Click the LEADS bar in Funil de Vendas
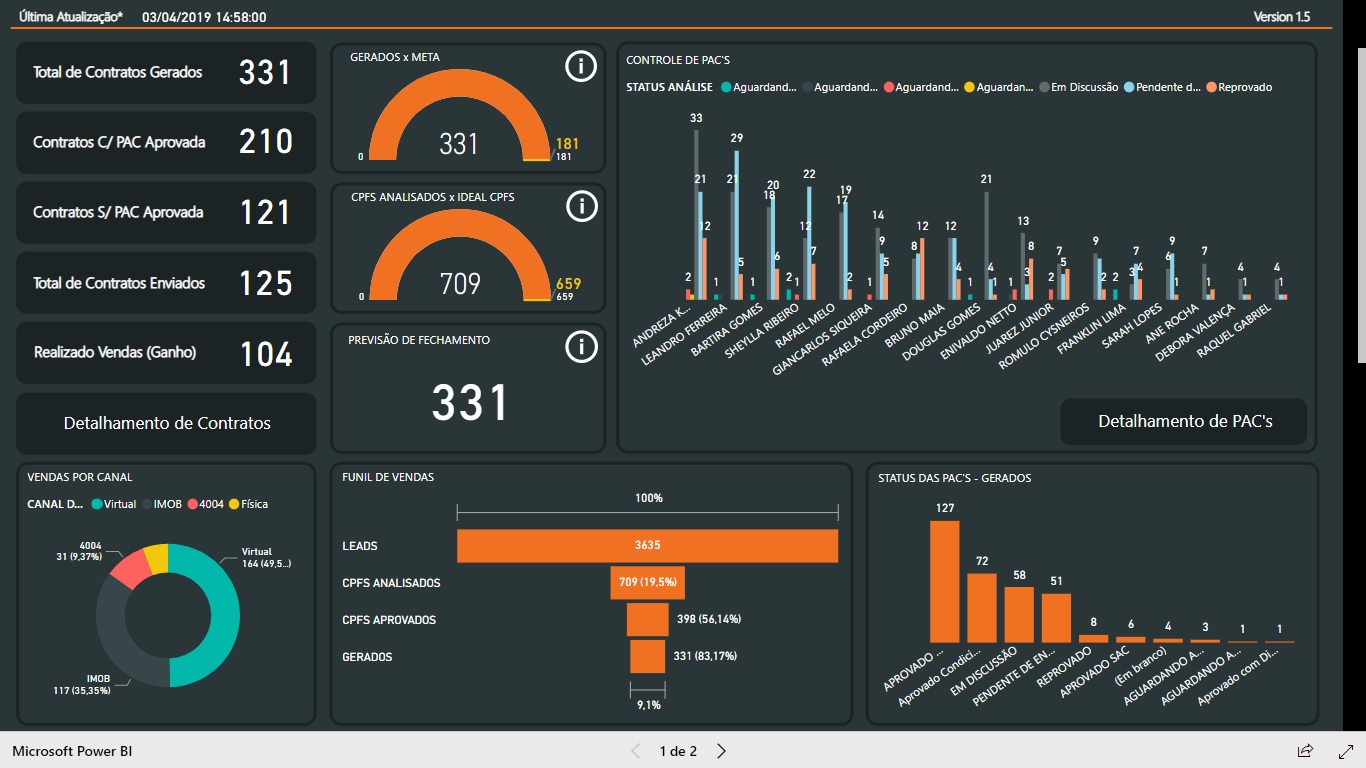Viewport: 1366px width, 768px height. [x=647, y=546]
